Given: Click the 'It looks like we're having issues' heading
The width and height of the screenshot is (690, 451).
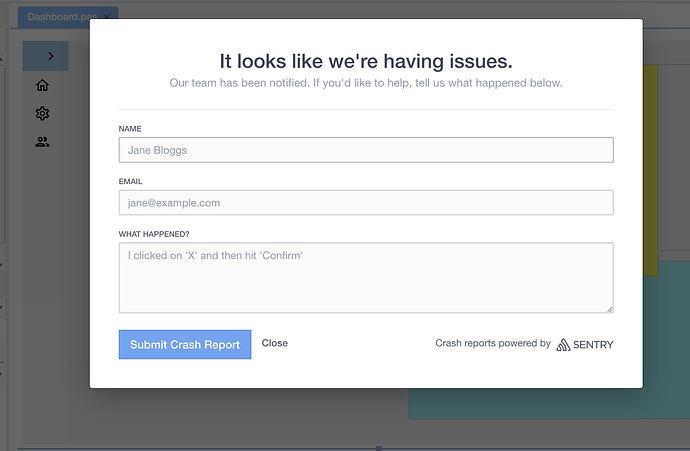Looking at the screenshot, I should coord(365,61).
